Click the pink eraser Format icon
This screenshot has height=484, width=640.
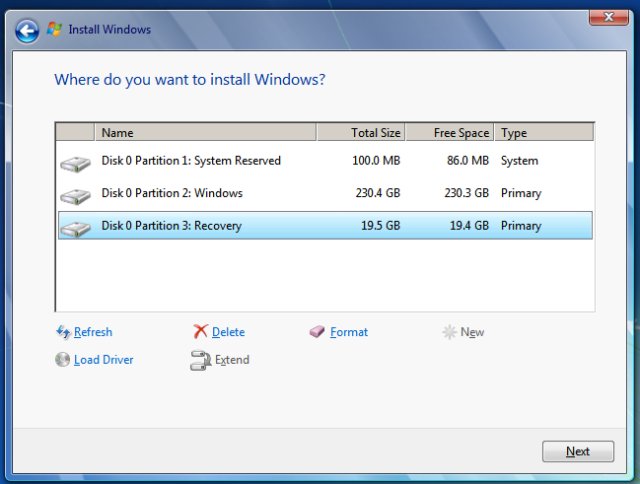(317, 331)
